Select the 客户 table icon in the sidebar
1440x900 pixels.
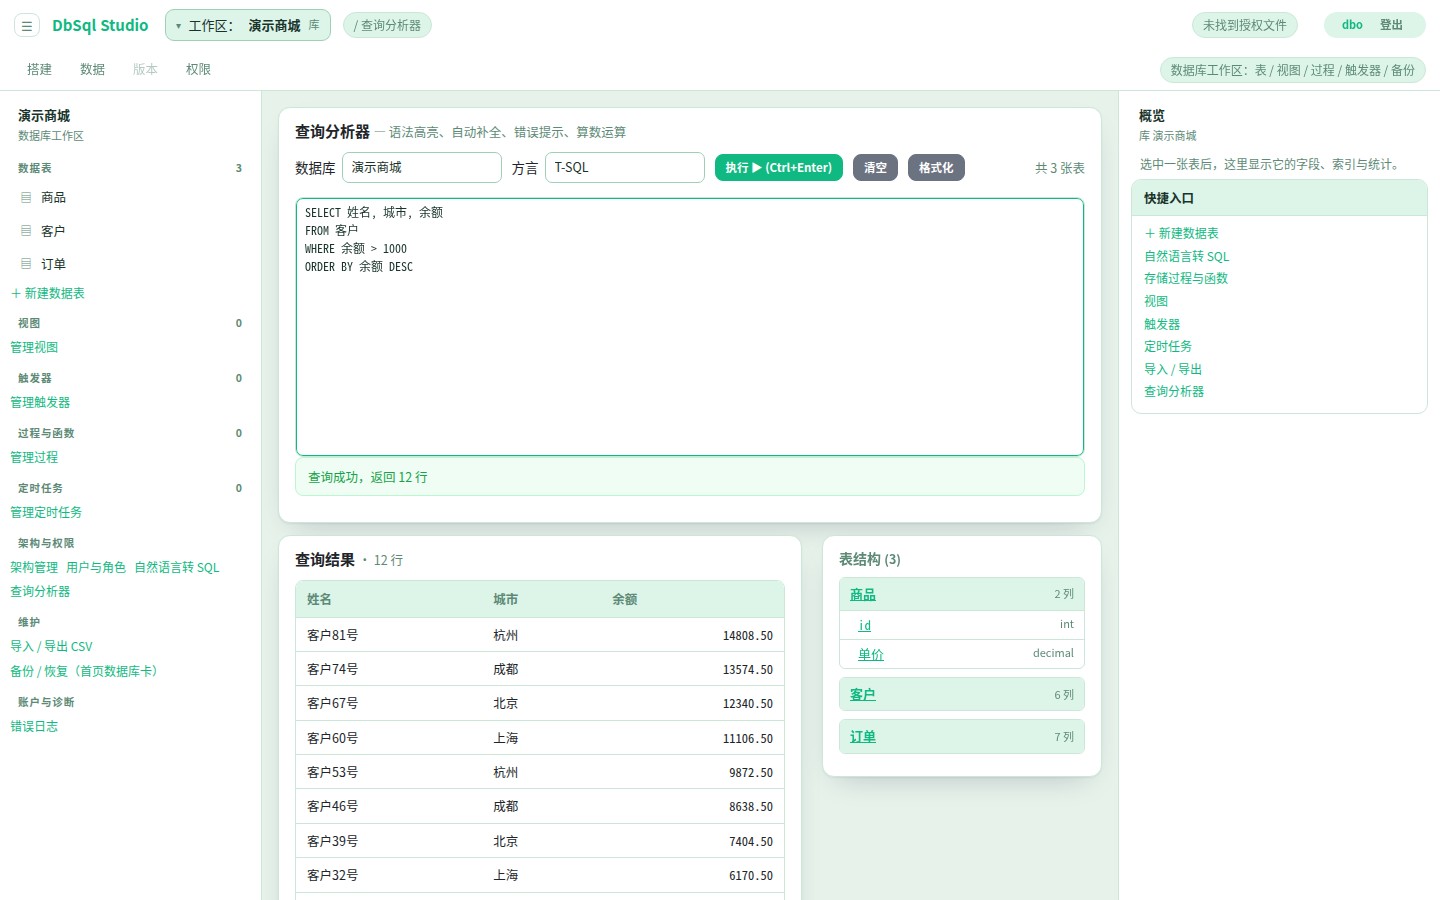tap(26, 231)
